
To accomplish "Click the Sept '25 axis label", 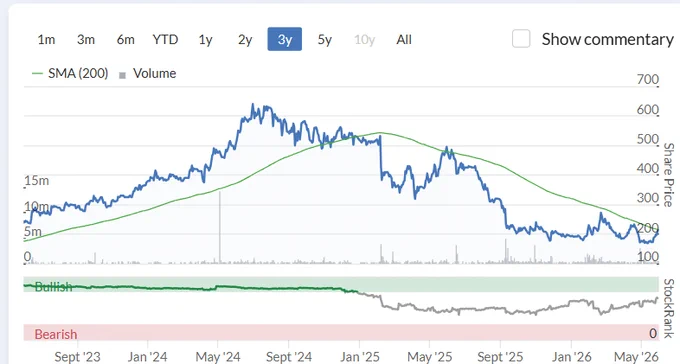I will click(x=500, y=357).
